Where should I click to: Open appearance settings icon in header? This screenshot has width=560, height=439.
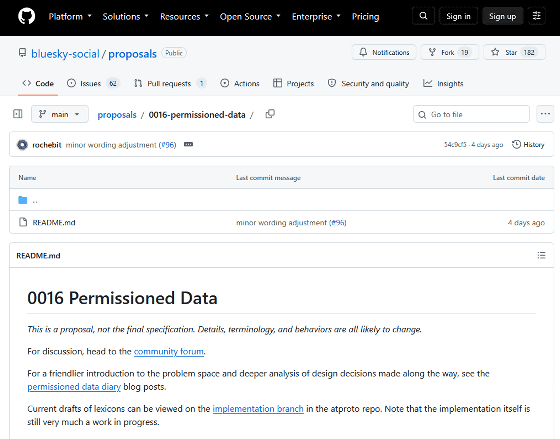(536, 16)
